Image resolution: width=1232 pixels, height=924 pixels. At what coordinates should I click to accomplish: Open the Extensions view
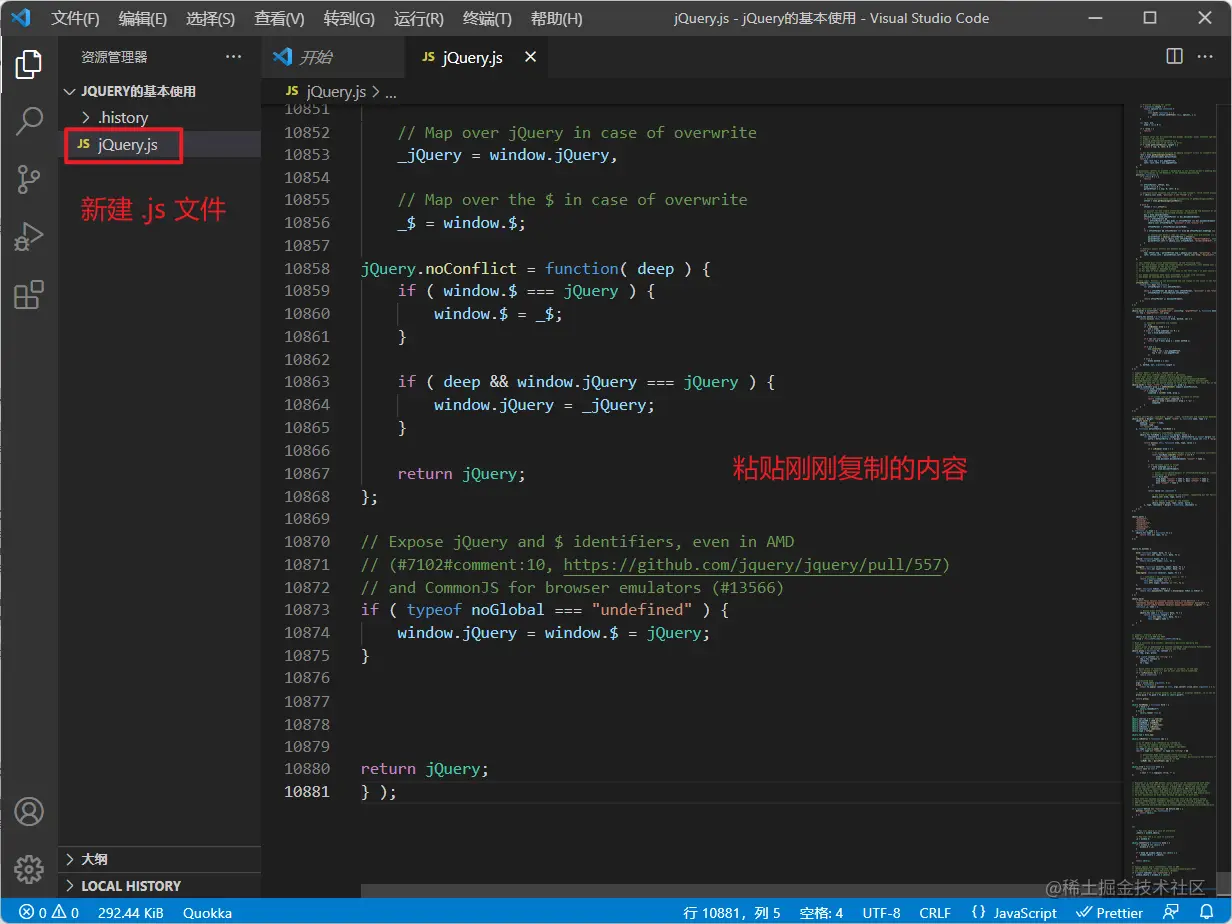pos(29,295)
